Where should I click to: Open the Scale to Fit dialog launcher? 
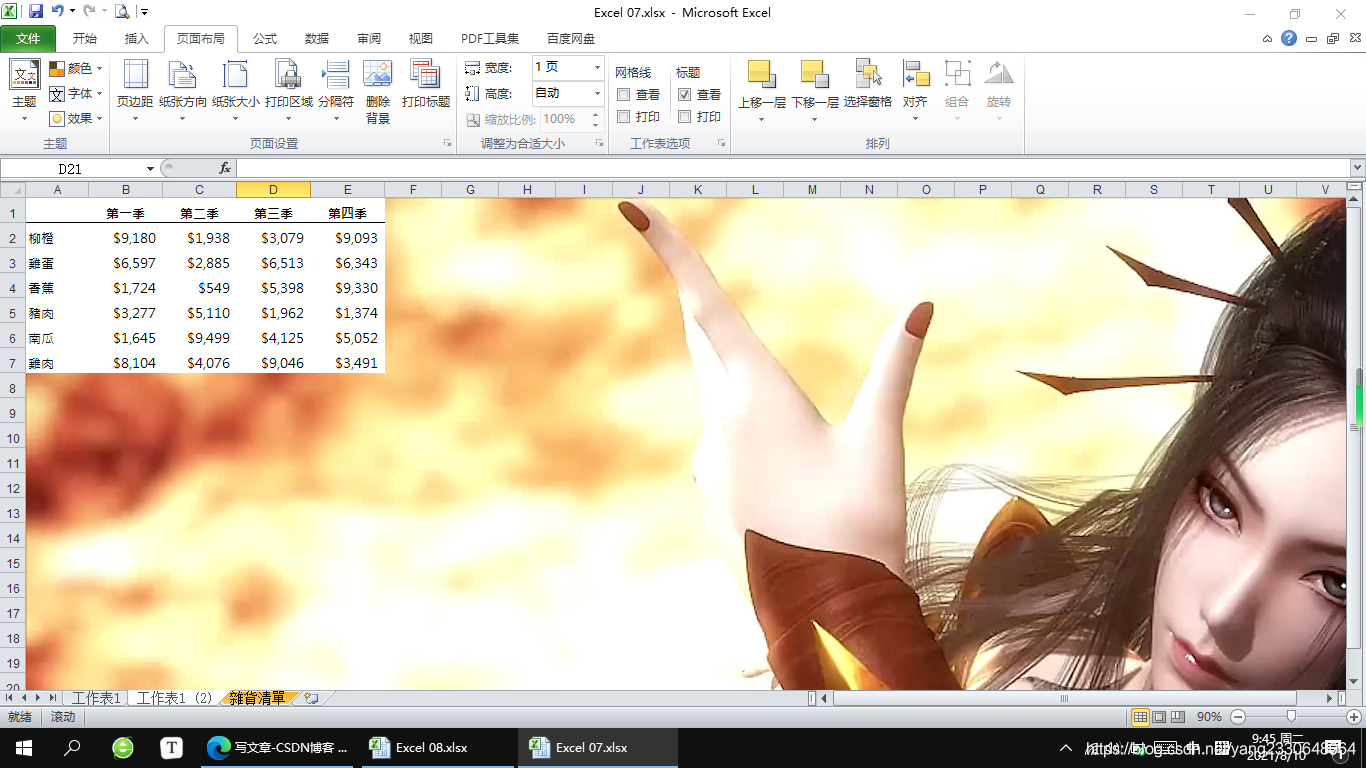coord(599,144)
